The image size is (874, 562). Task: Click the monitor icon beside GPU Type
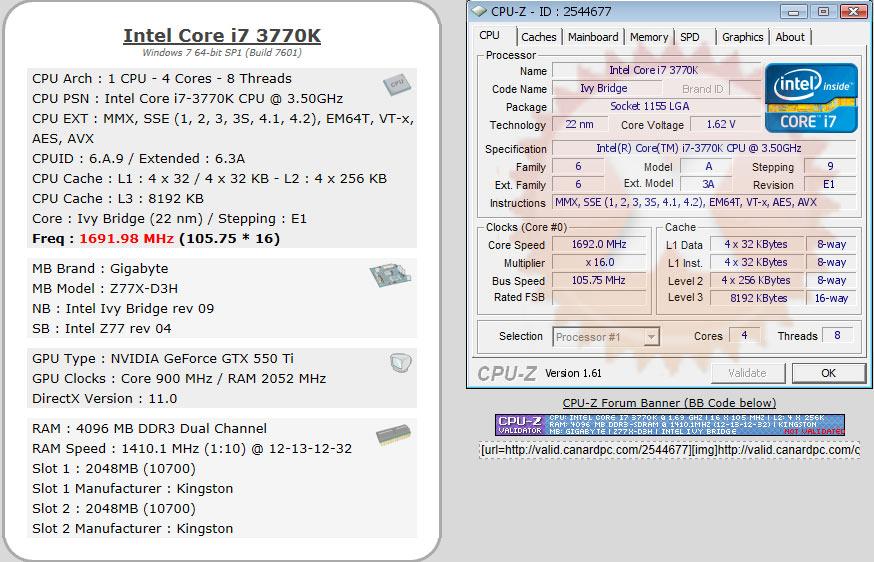coord(401,362)
